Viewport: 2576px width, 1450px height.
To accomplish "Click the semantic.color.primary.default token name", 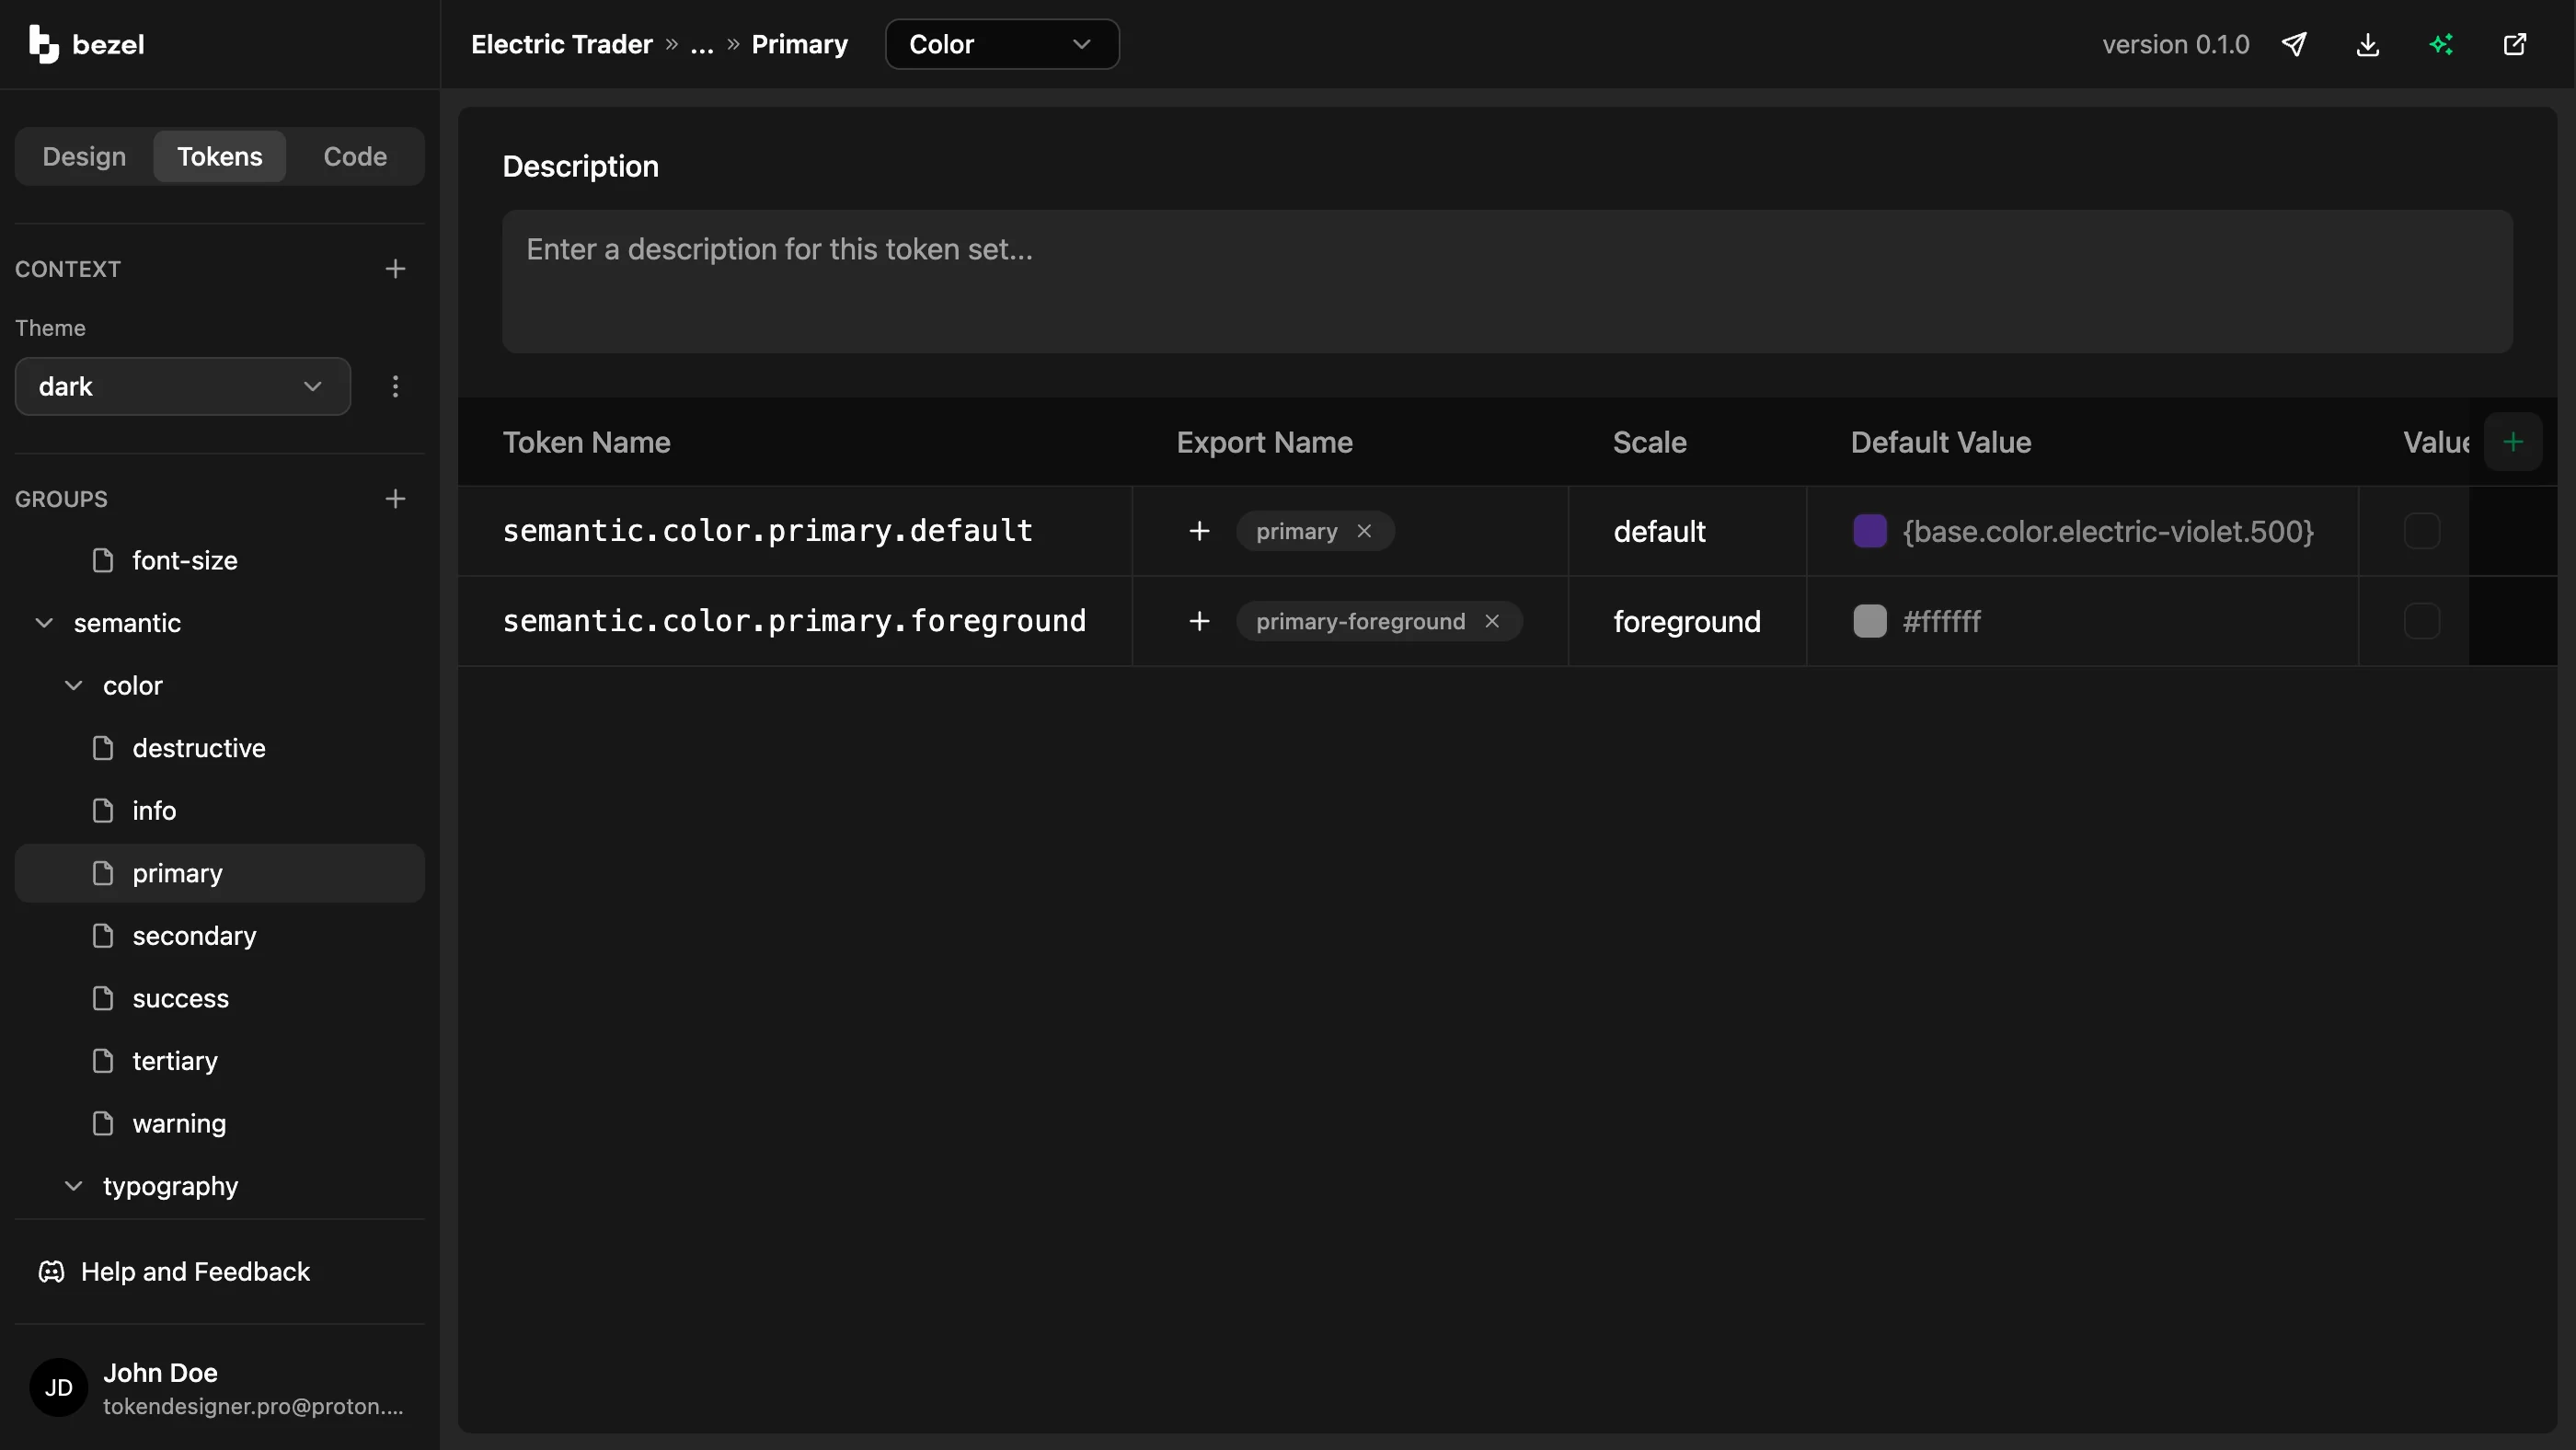I will click(767, 531).
